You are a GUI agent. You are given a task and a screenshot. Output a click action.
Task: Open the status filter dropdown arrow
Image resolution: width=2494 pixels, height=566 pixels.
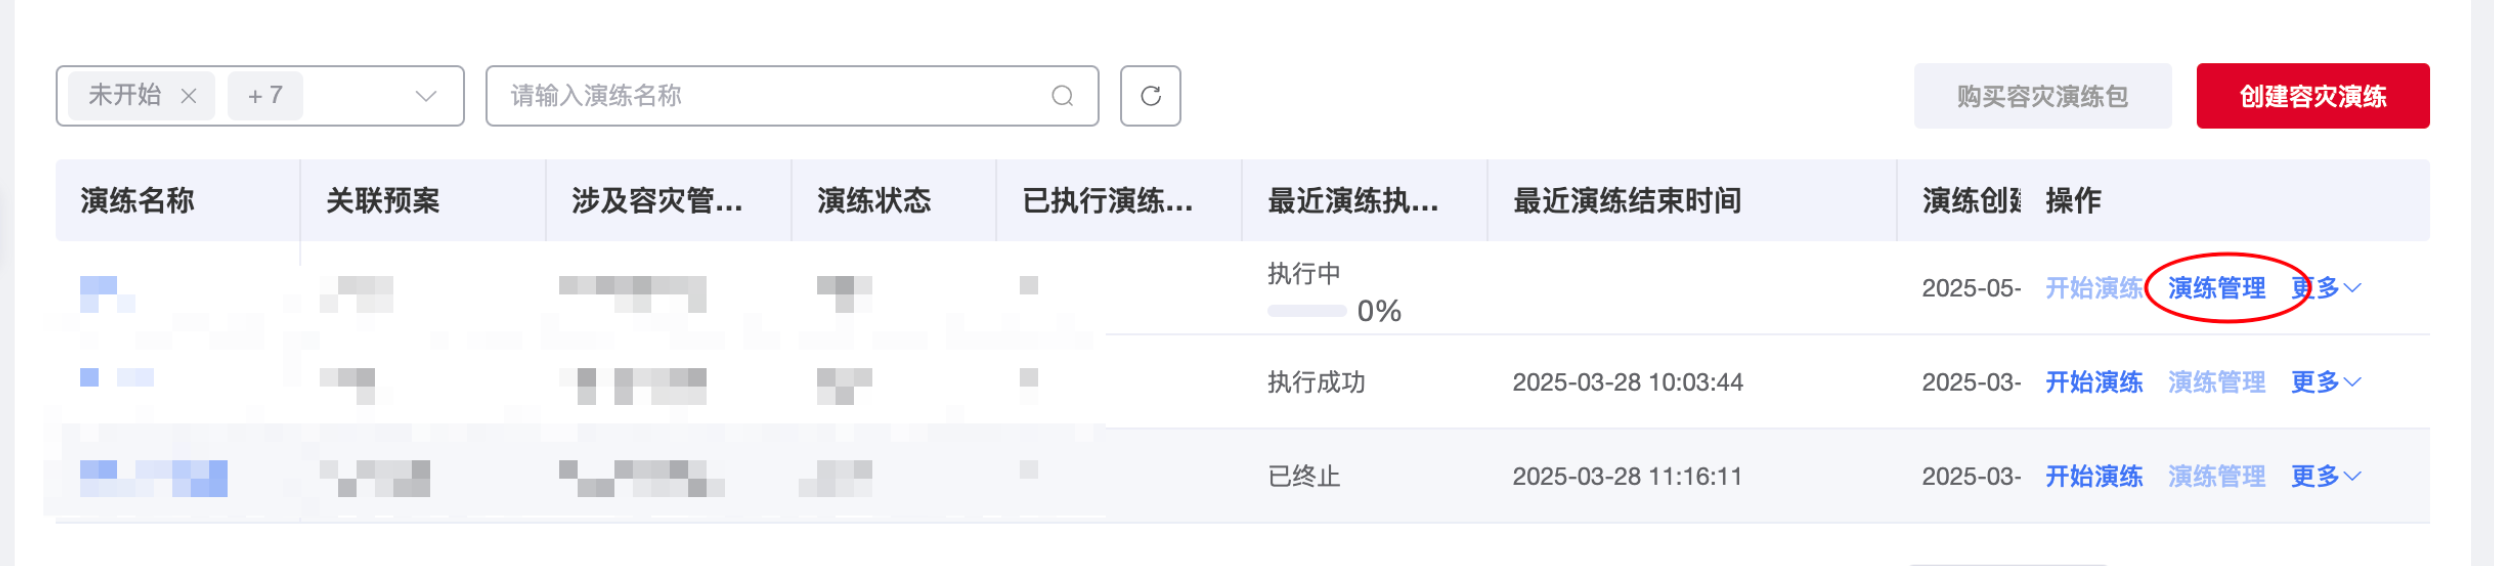[426, 96]
